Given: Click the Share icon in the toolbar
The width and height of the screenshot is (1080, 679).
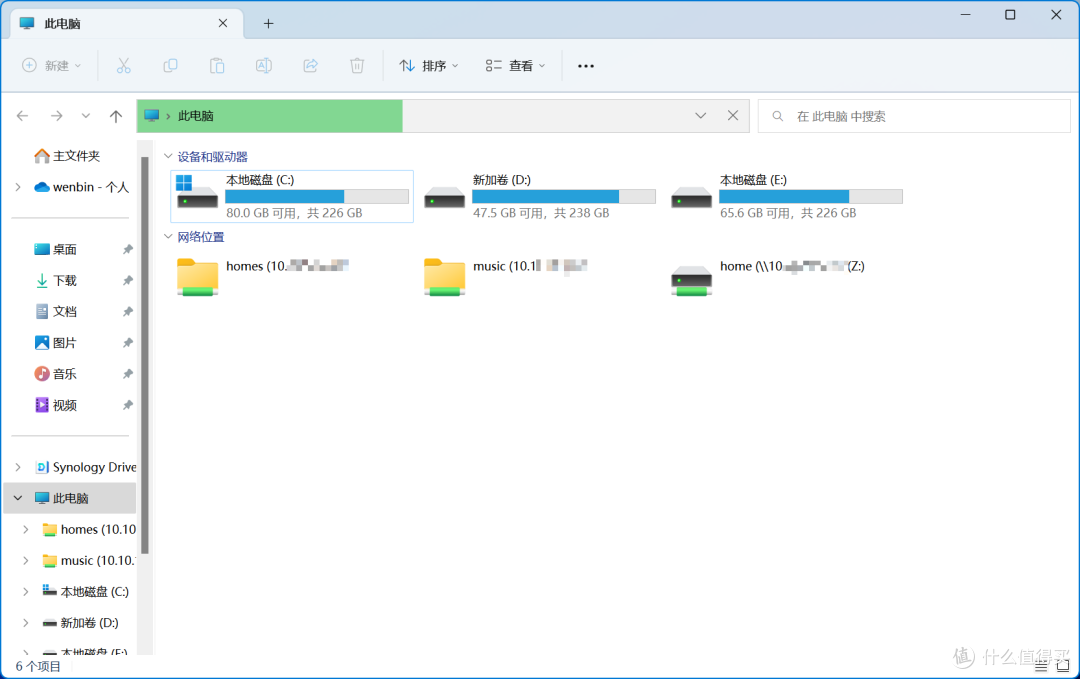Looking at the screenshot, I should (x=310, y=65).
